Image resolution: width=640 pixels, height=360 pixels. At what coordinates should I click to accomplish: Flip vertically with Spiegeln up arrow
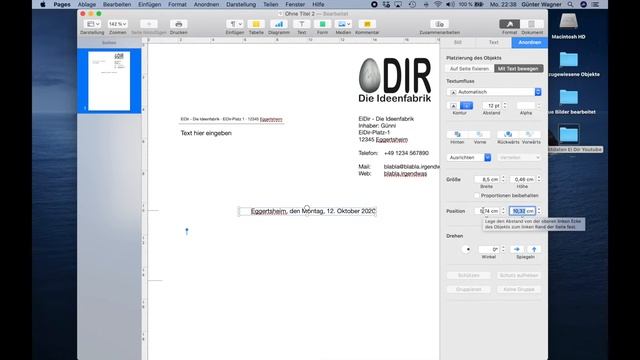pos(534,249)
